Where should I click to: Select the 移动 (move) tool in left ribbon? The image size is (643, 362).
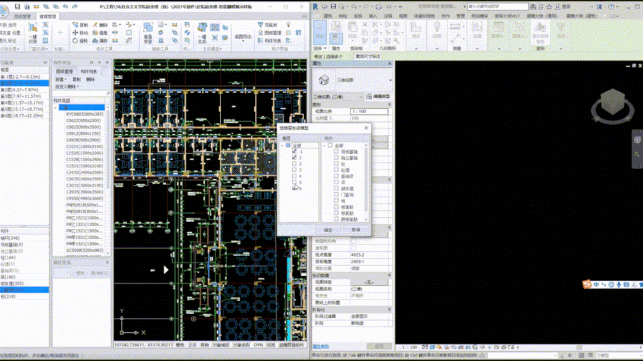(x=80, y=33)
